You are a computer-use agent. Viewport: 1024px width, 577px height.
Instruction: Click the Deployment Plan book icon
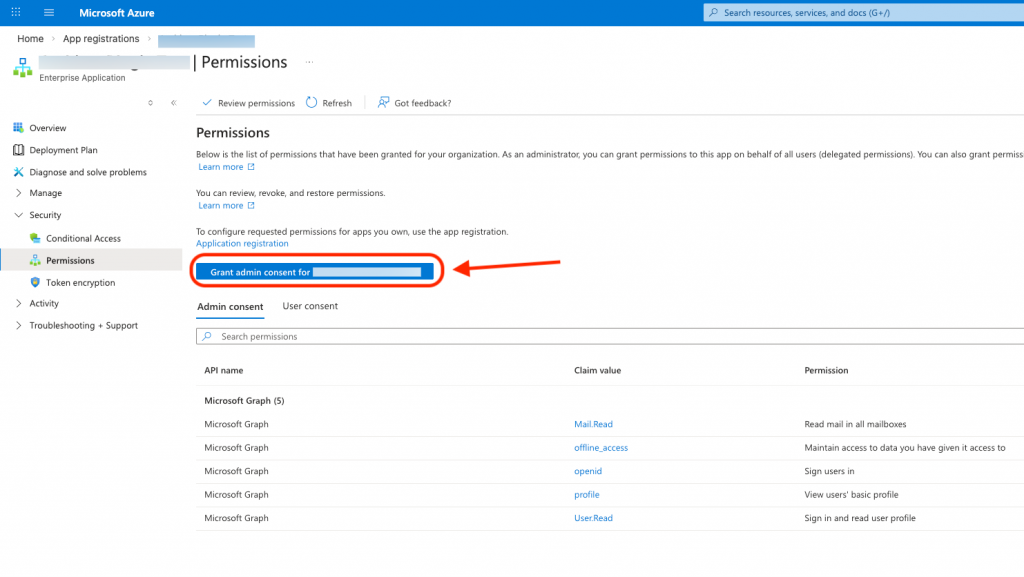(18, 149)
